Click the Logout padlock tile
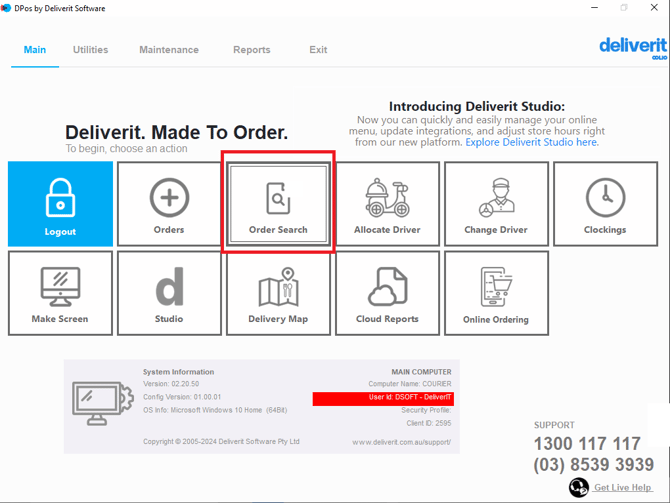Screen dimensions: 670x503 60,204
